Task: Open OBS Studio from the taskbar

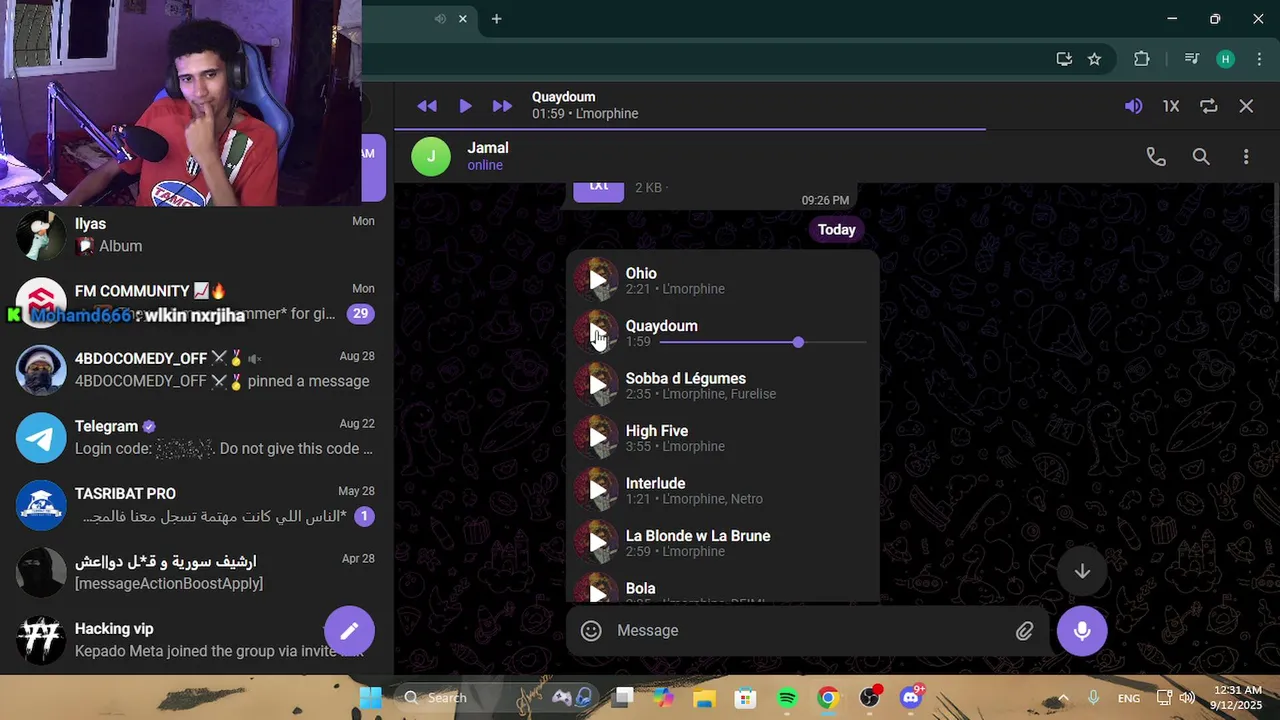Action: 870,698
